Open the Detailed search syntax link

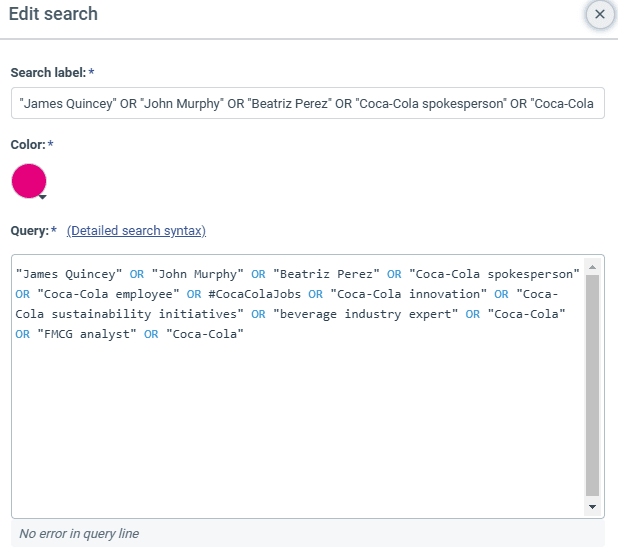pyautogui.click(x=136, y=231)
